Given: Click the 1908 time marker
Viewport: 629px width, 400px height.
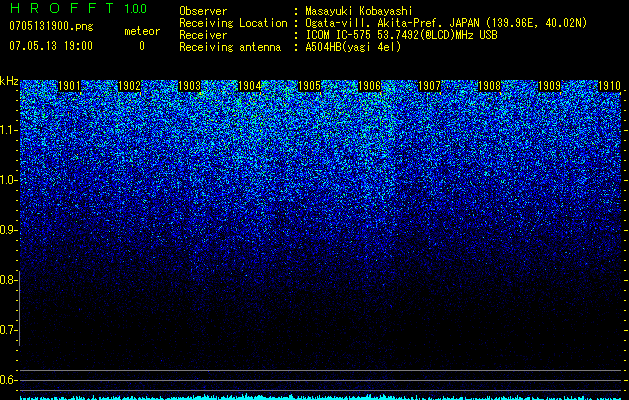Looking at the screenshot, I should [490, 86].
